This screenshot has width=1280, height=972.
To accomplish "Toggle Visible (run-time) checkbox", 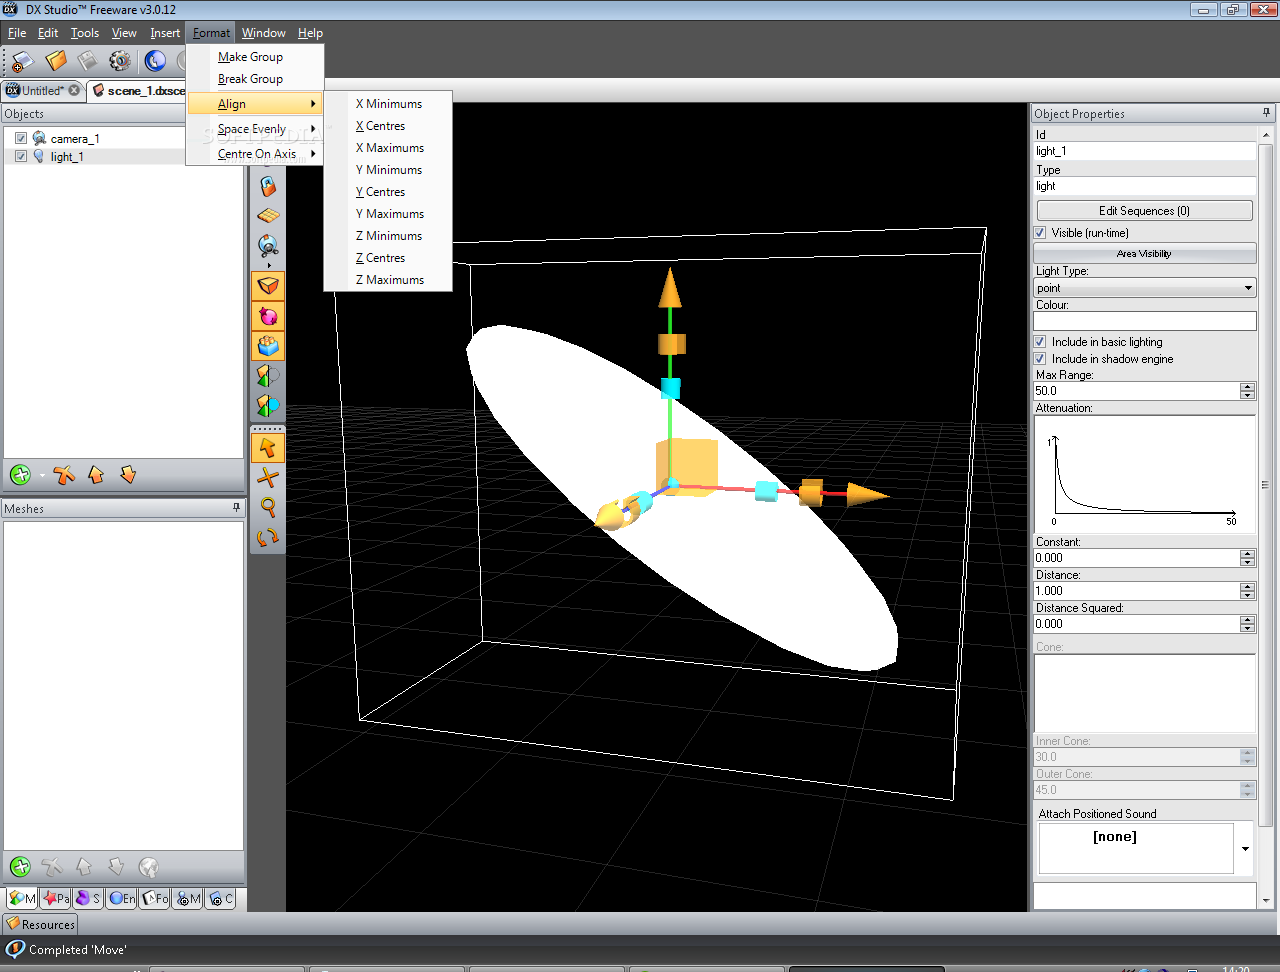I will (1040, 233).
